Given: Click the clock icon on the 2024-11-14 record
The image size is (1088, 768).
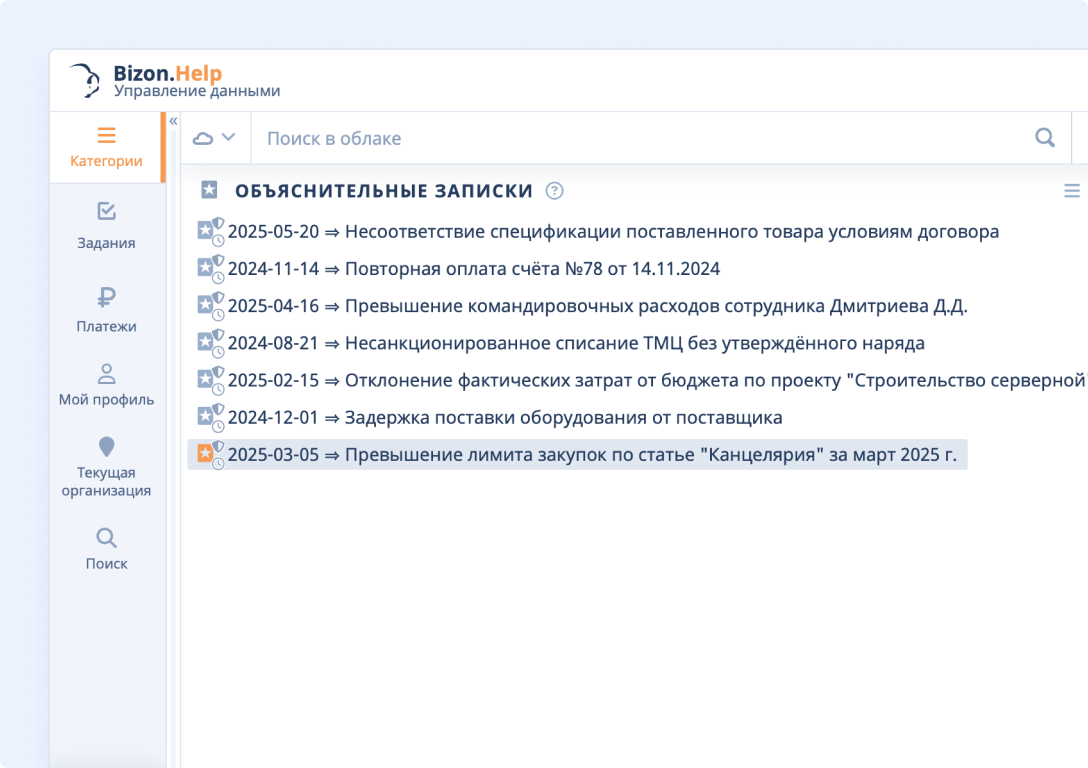Looking at the screenshot, I should (220, 277).
